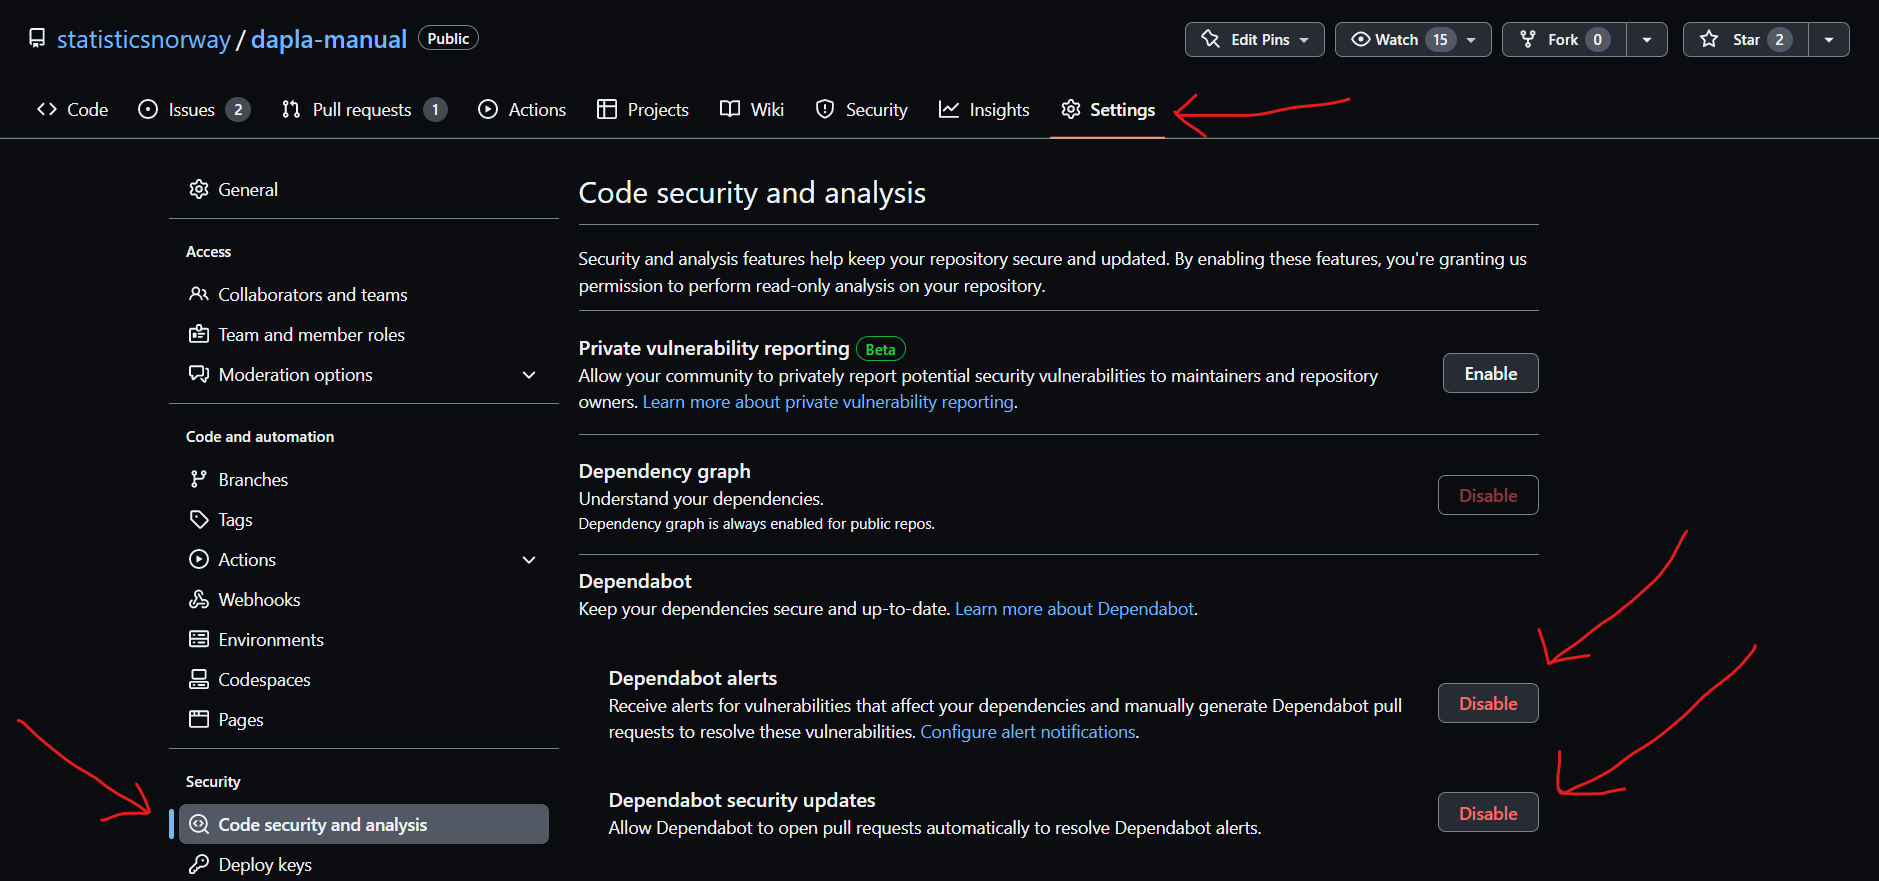Open Learn more about Dependabot link

1074,609
